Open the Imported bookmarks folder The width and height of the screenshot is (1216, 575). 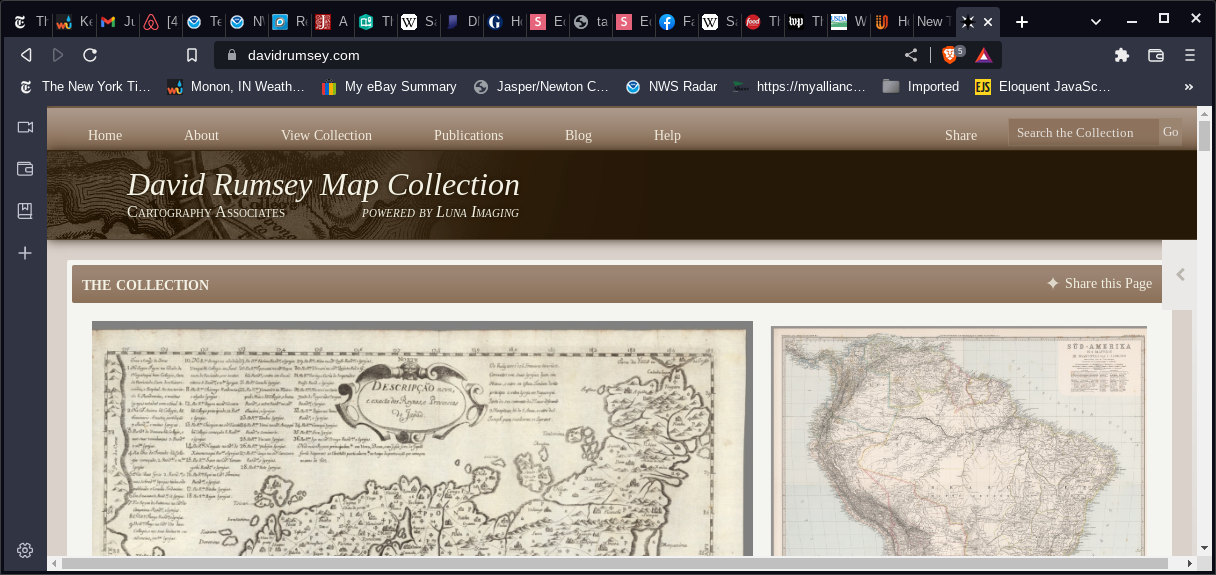click(x=921, y=87)
